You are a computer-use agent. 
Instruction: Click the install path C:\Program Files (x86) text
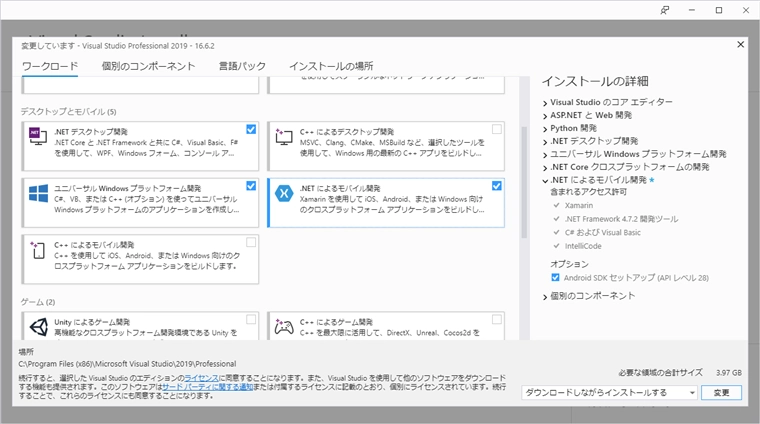(x=127, y=364)
